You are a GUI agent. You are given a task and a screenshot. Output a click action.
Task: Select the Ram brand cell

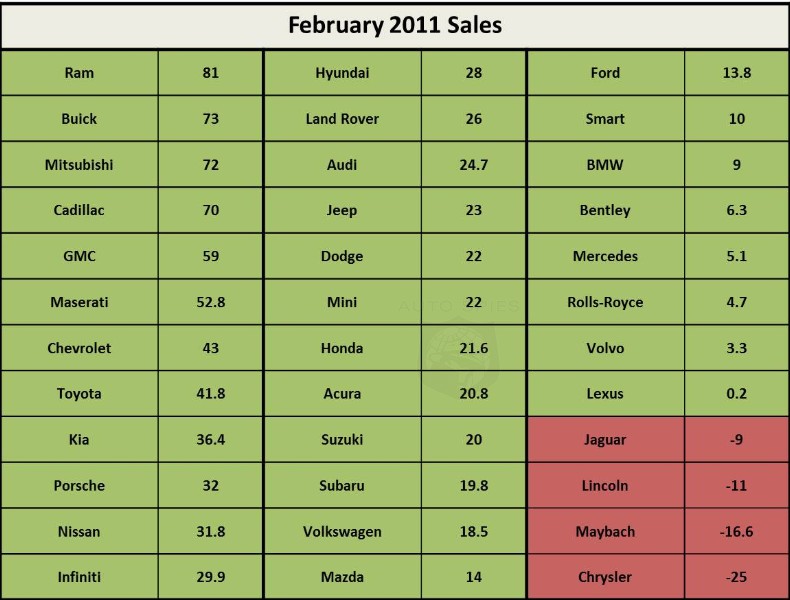click(x=80, y=73)
